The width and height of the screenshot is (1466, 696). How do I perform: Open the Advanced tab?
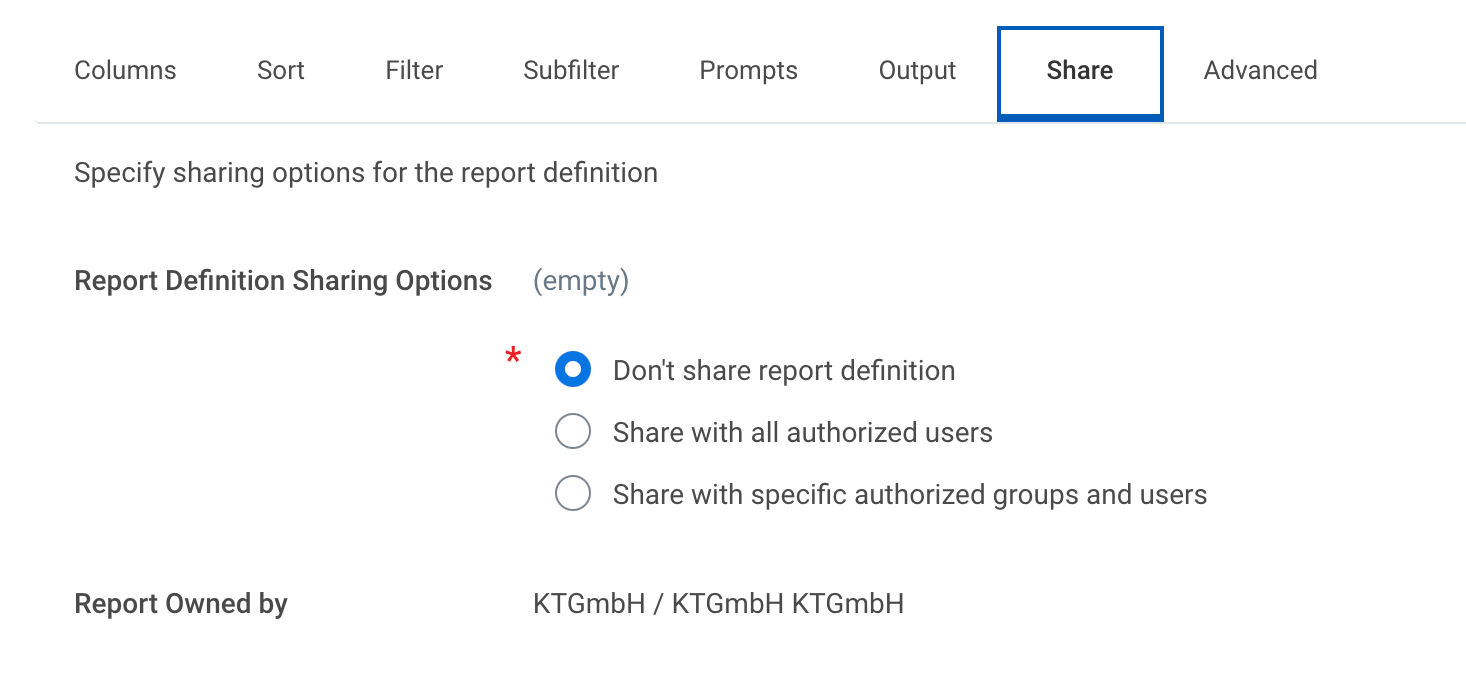(x=1260, y=70)
